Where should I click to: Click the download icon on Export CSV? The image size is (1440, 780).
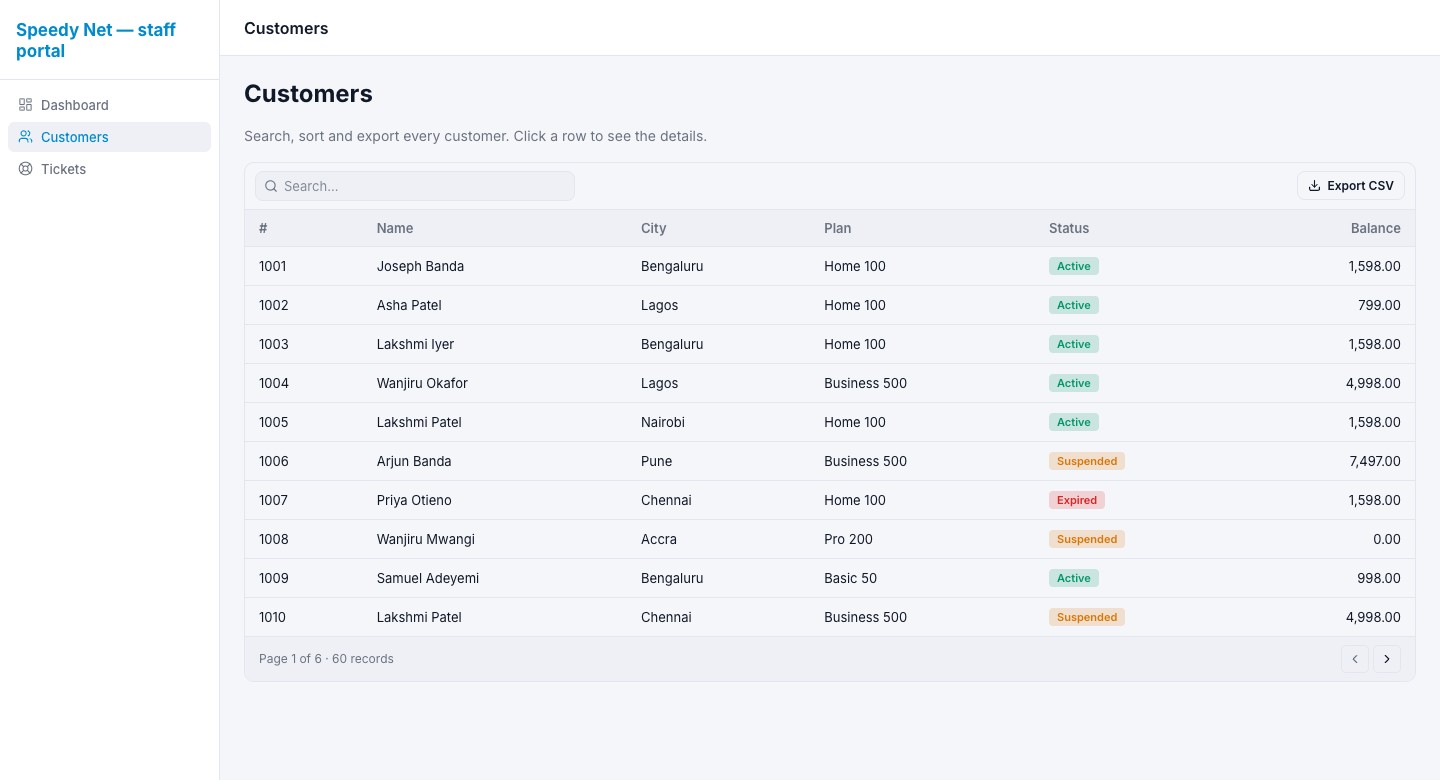(x=1315, y=186)
